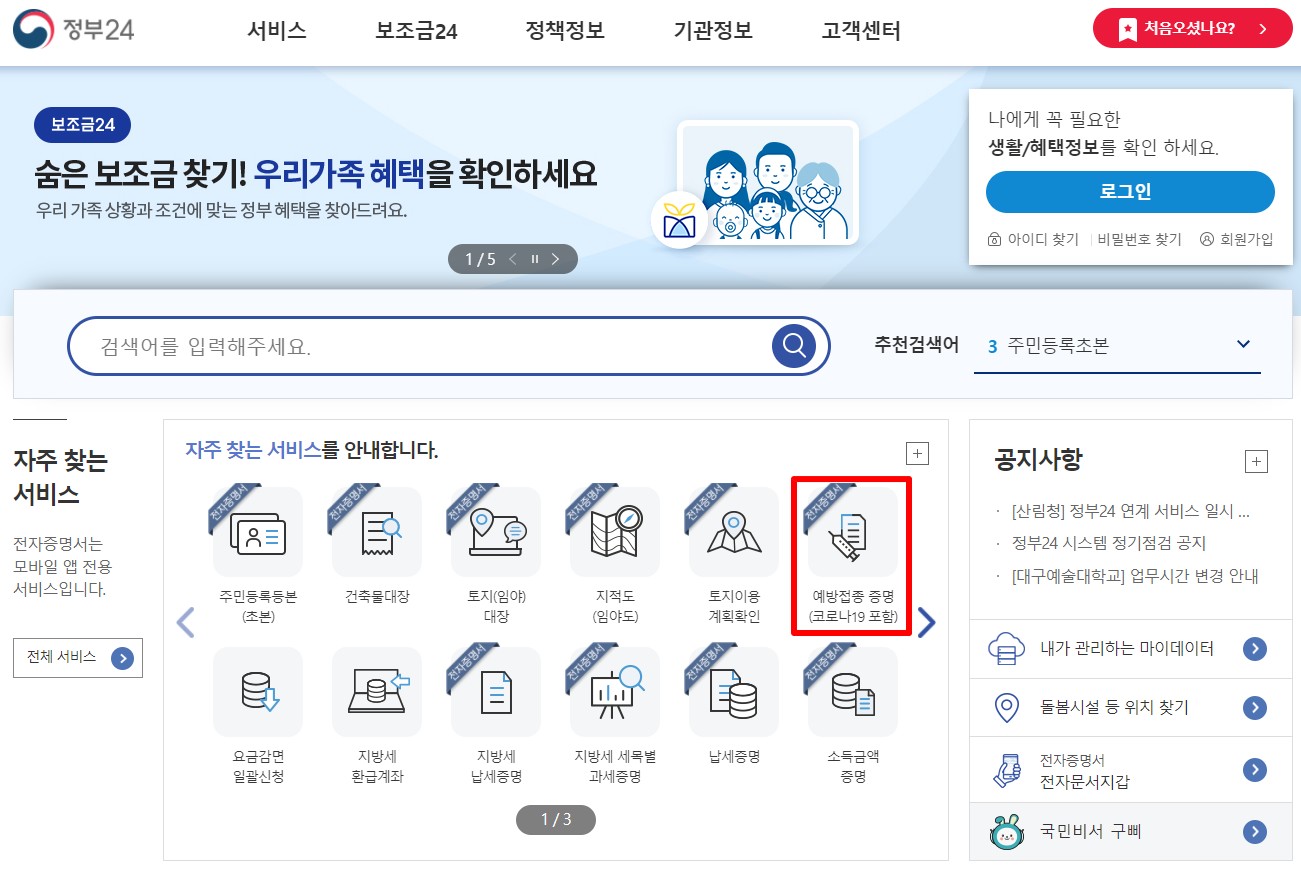
Task: Expand the 추천검색어 keyword list
Action: (x=1243, y=344)
